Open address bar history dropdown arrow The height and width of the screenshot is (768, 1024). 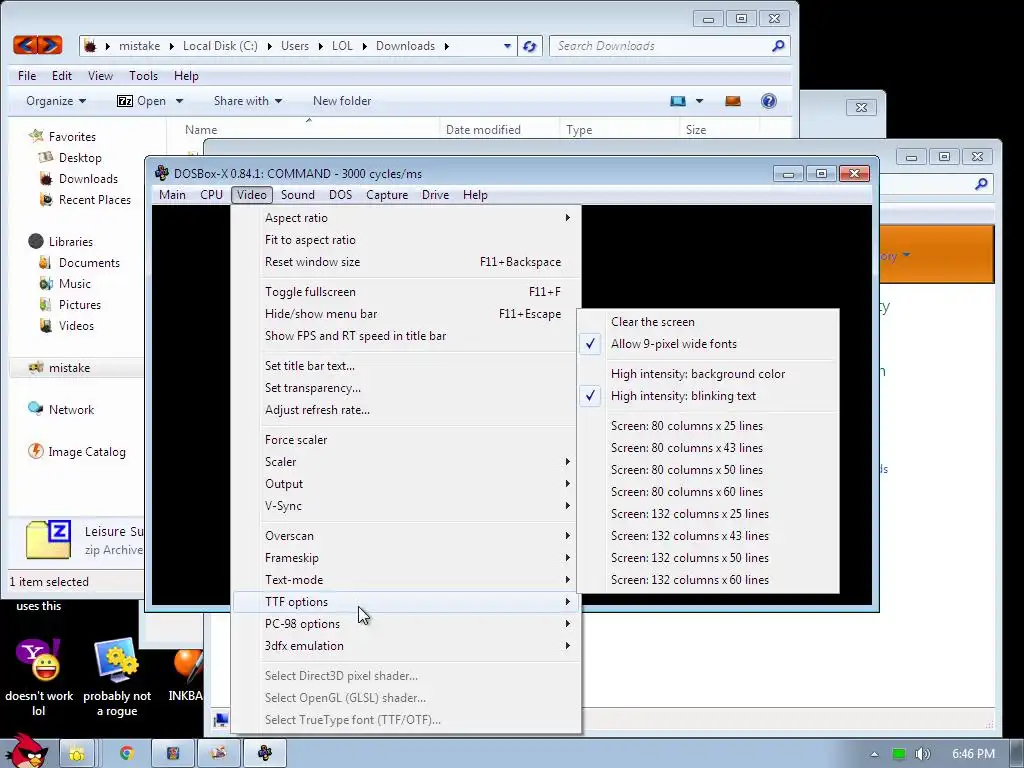pyautogui.click(x=507, y=46)
